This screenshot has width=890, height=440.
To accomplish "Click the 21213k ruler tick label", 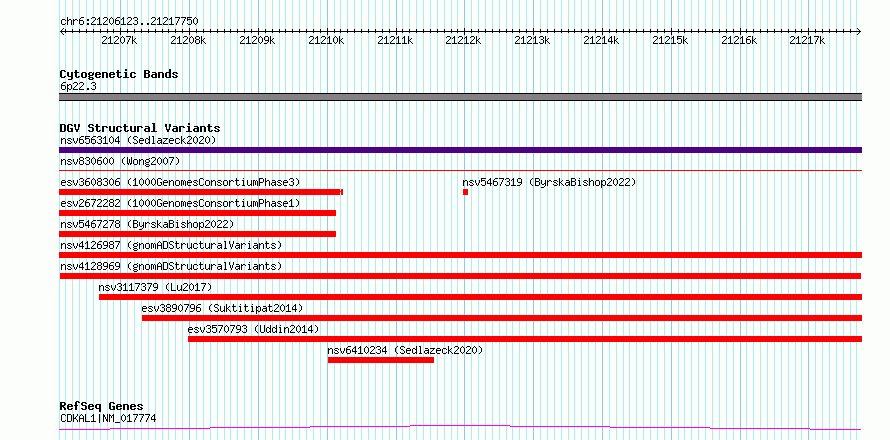I will tap(532, 40).
